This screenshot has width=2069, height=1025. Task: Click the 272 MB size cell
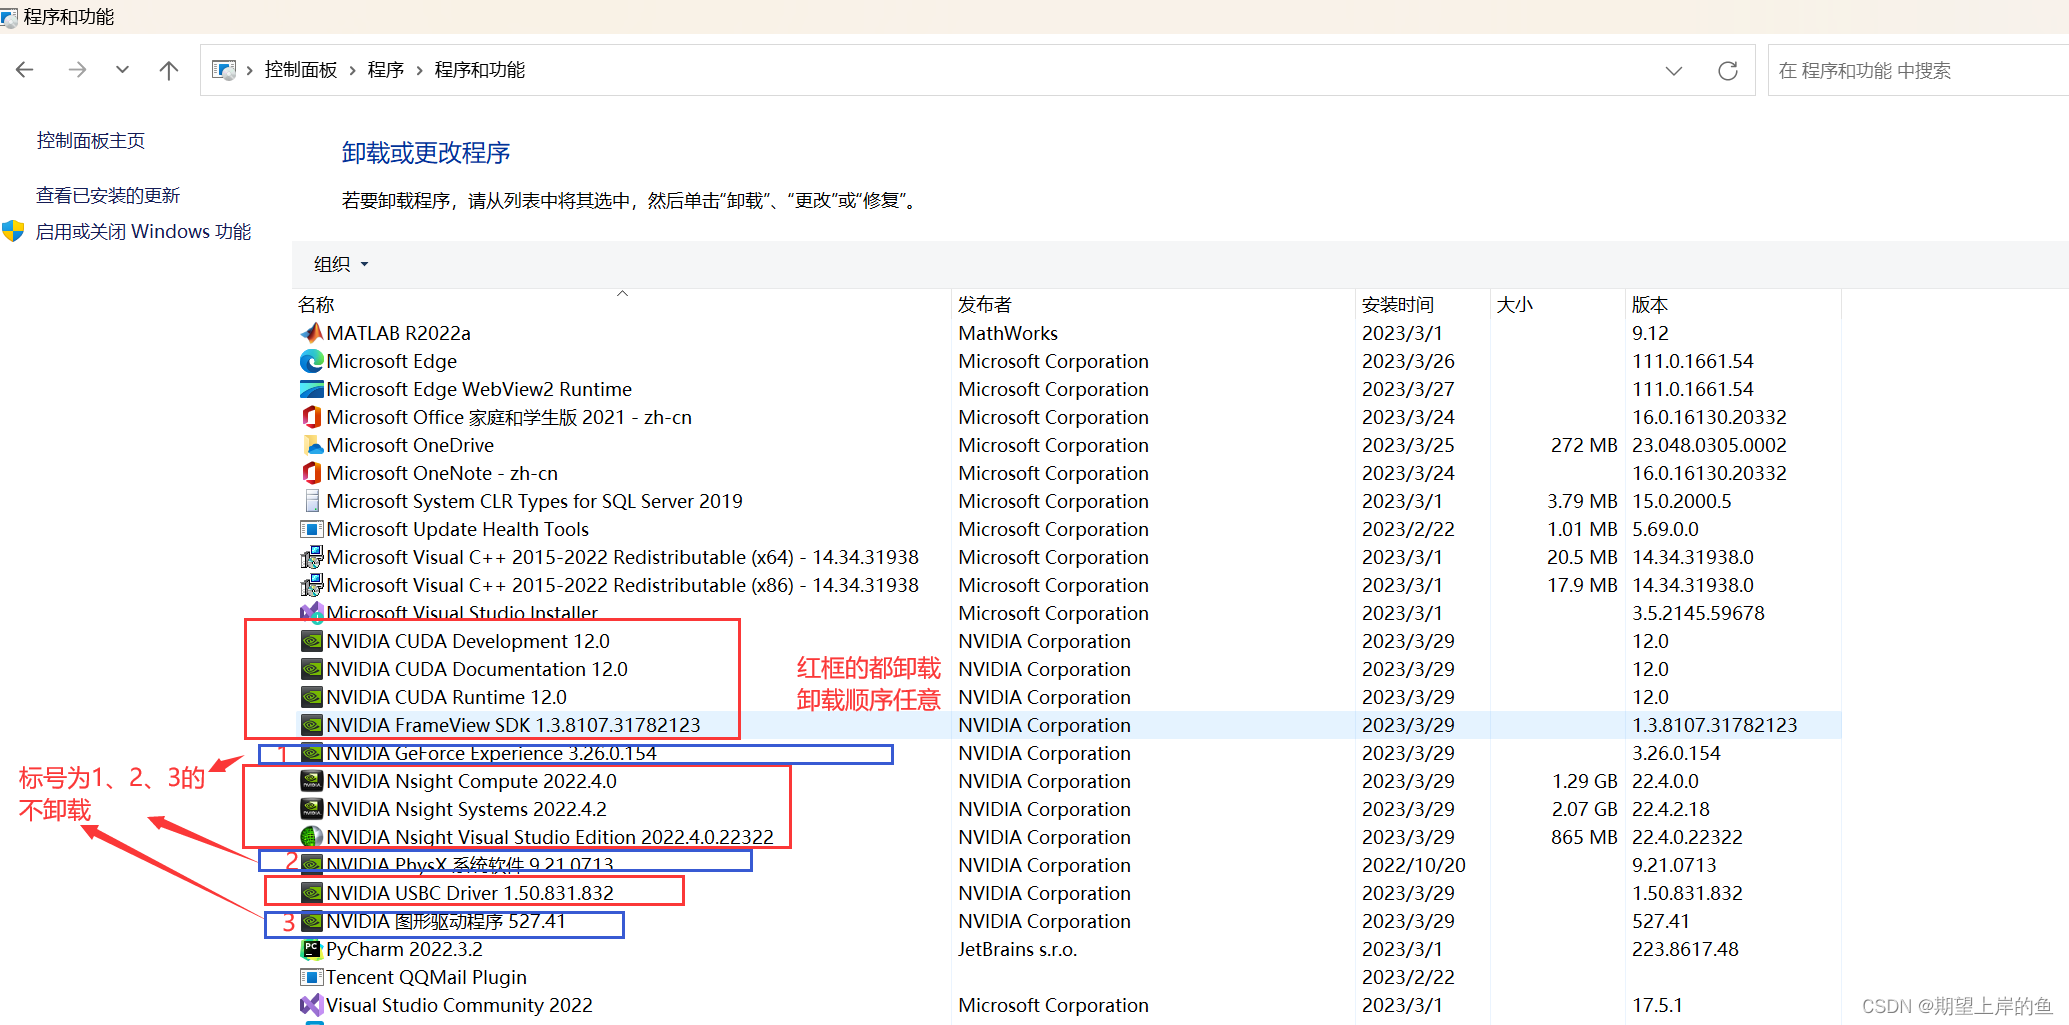coord(1584,445)
